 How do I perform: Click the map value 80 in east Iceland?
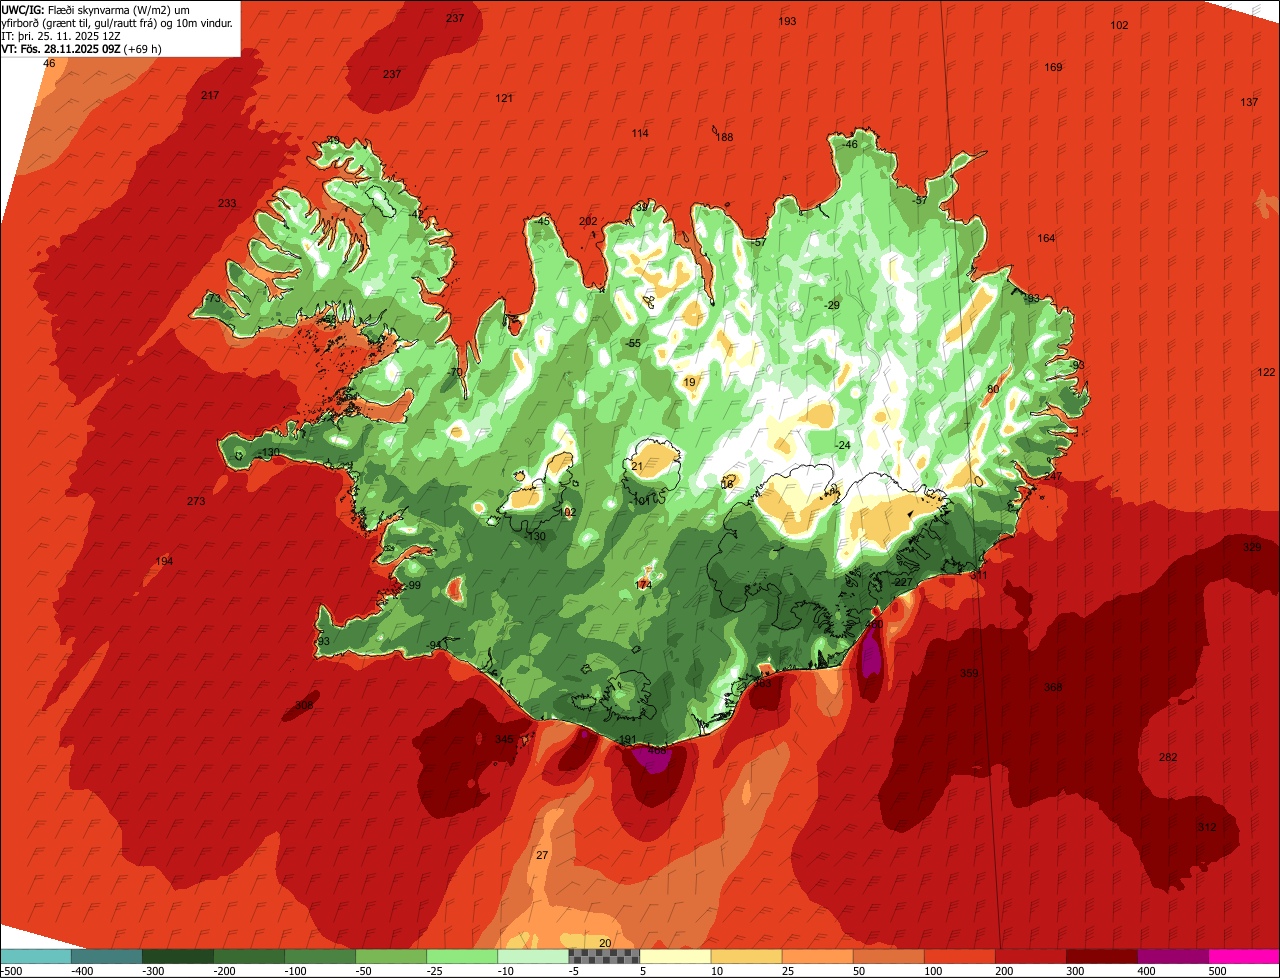pyautogui.click(x=993, y=389)
